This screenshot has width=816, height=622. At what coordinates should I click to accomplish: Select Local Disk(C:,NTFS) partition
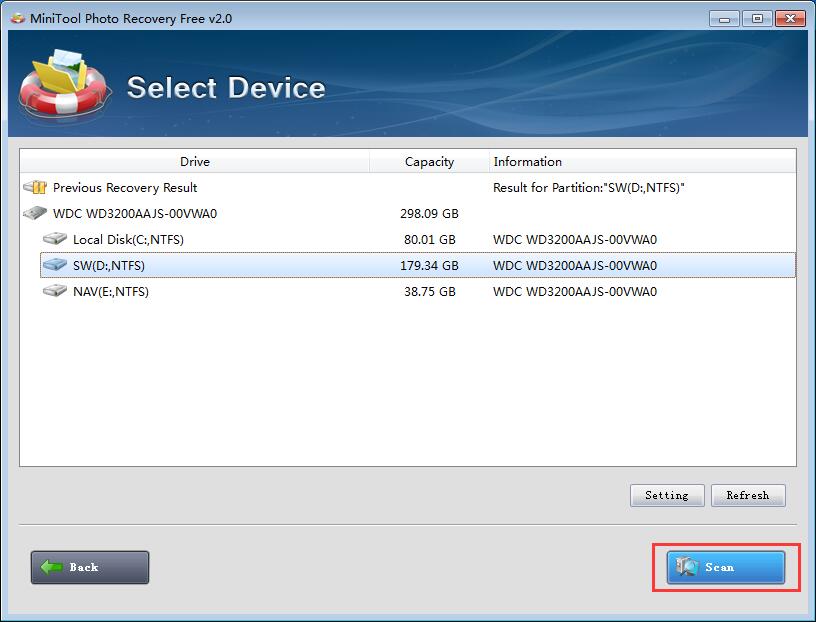point(418,239)
